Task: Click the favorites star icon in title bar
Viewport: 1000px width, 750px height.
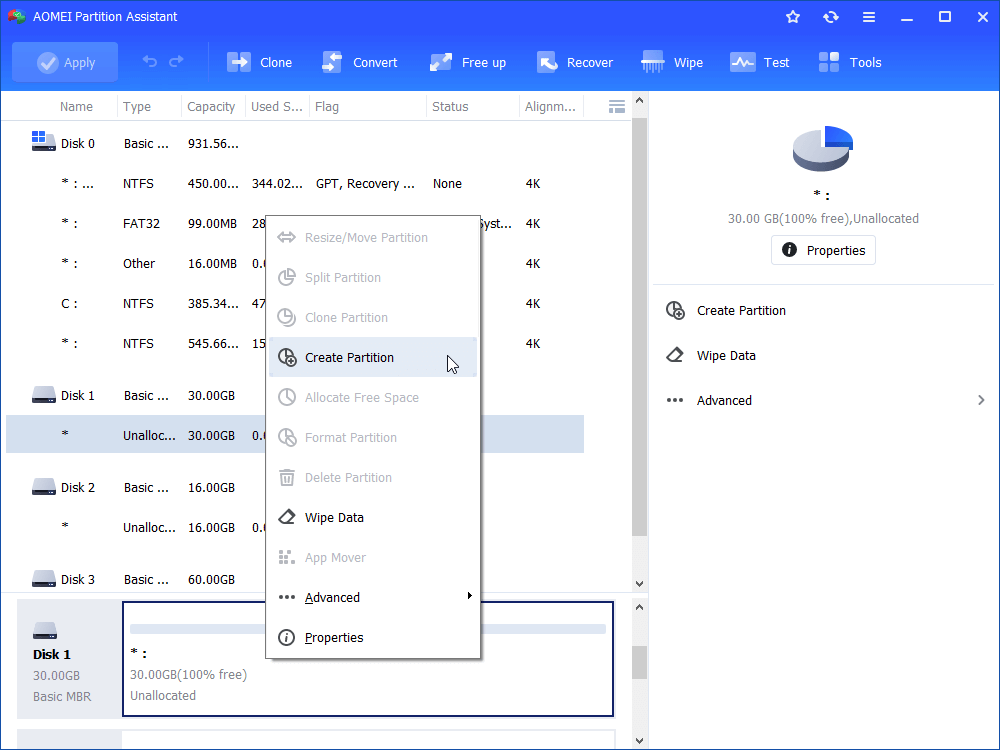Action: (x=793, y=17)
